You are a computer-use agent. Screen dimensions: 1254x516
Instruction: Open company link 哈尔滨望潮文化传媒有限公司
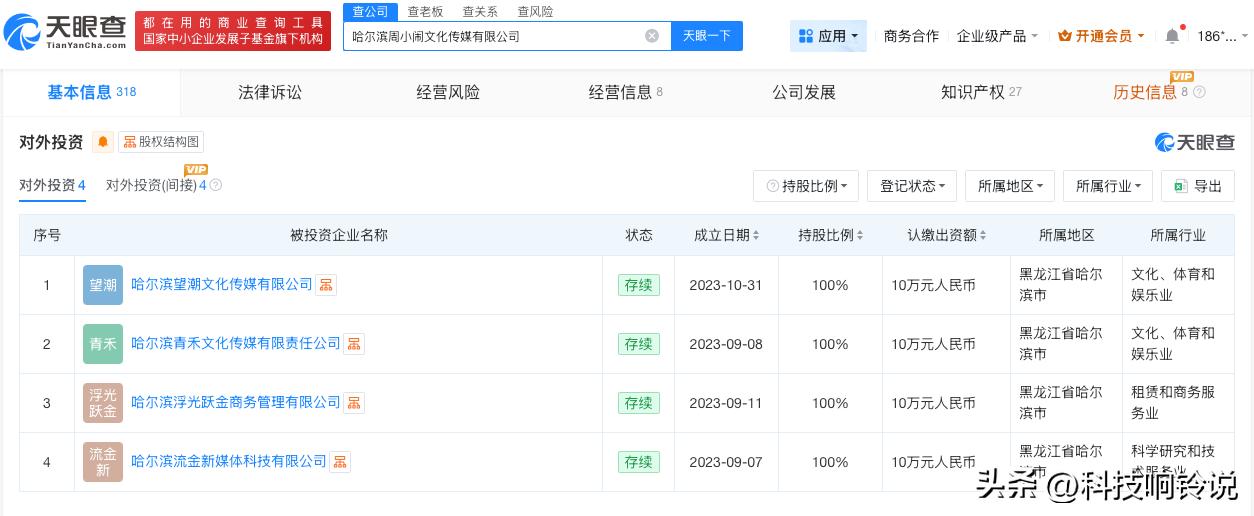[x=222, y=285]
